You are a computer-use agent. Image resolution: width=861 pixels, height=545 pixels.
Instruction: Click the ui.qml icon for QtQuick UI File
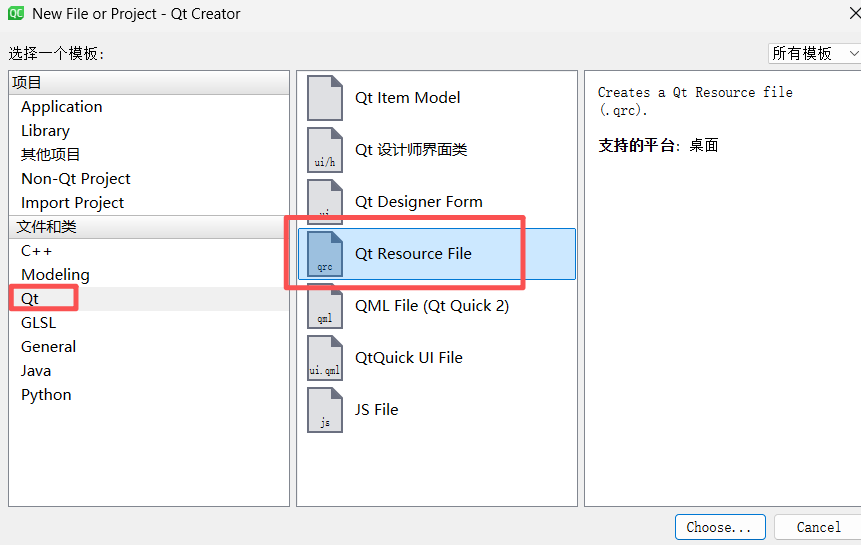pyautogui.click(x=325, y=358)
